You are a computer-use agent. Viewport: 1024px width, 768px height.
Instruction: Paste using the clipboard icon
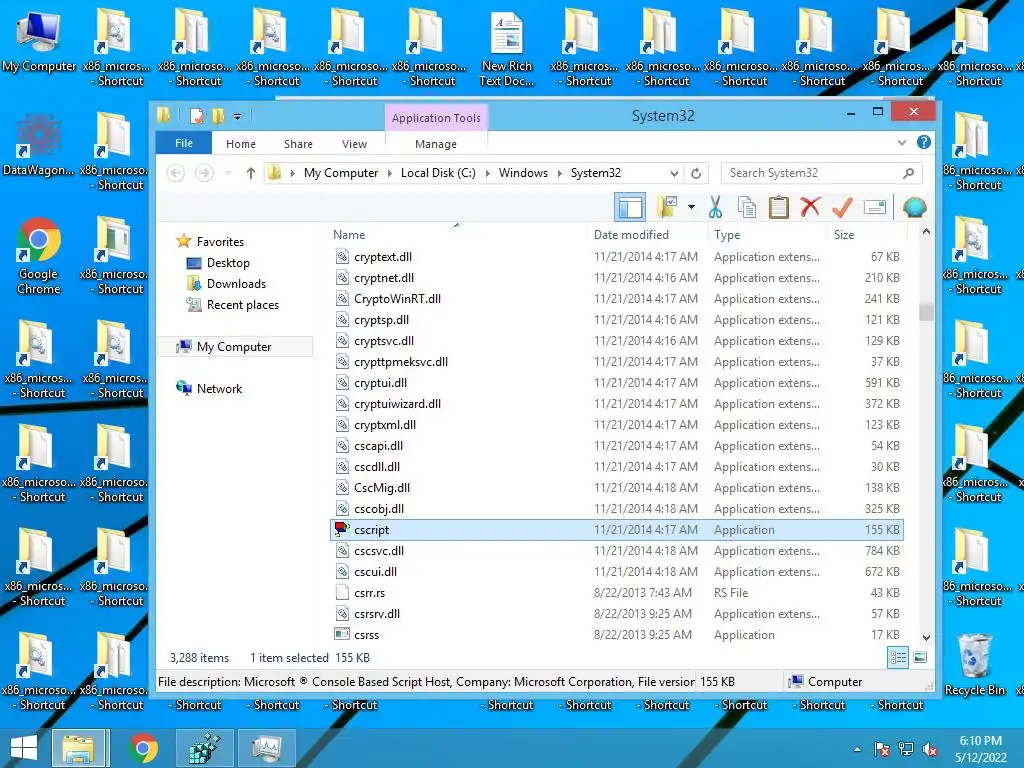click(x=778, y=208)
